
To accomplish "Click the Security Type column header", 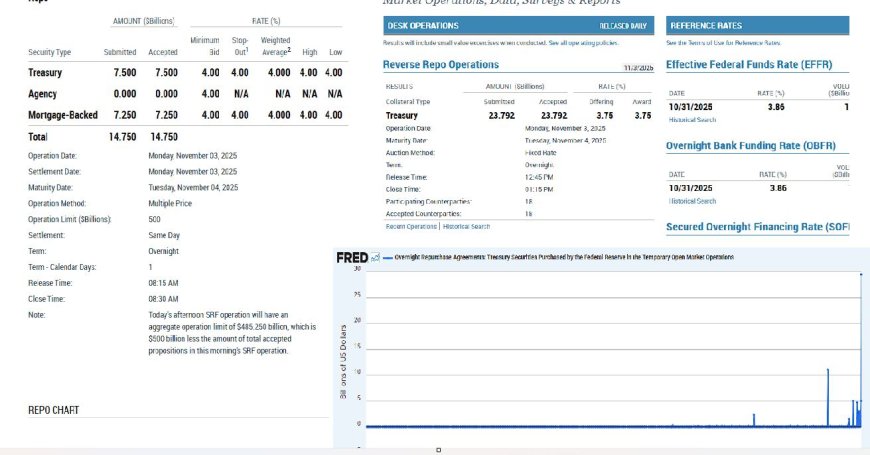I will click(x=49, y=52).
